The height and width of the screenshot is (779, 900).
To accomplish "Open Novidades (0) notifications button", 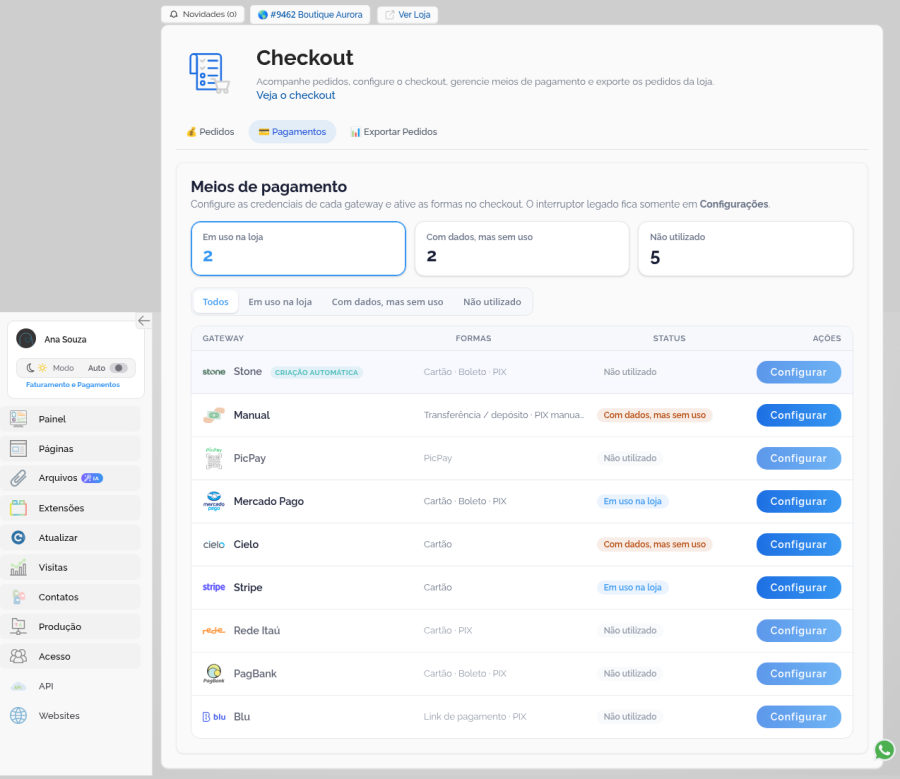I will click(203, 14).
